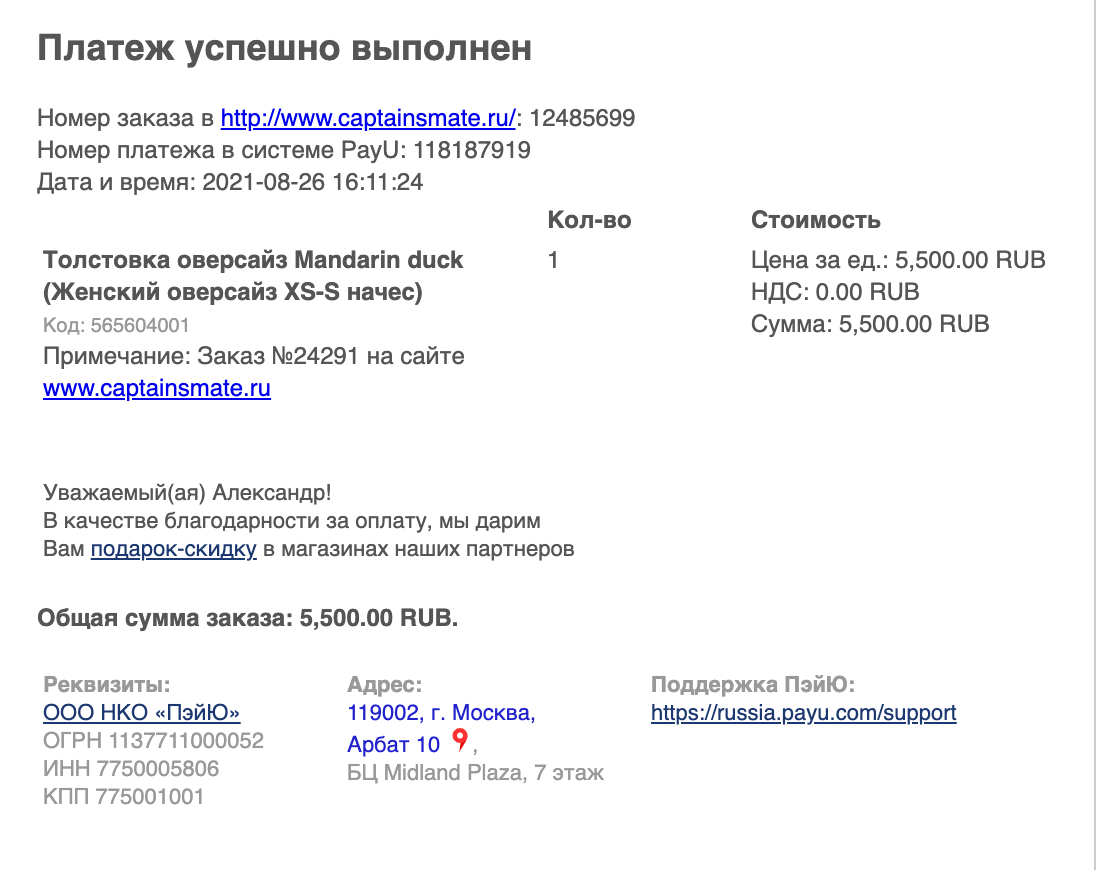Select the date and time 2021-08-26 16:11:24
The width and height of the screenshot is (1096, 870).
point(312,182)
